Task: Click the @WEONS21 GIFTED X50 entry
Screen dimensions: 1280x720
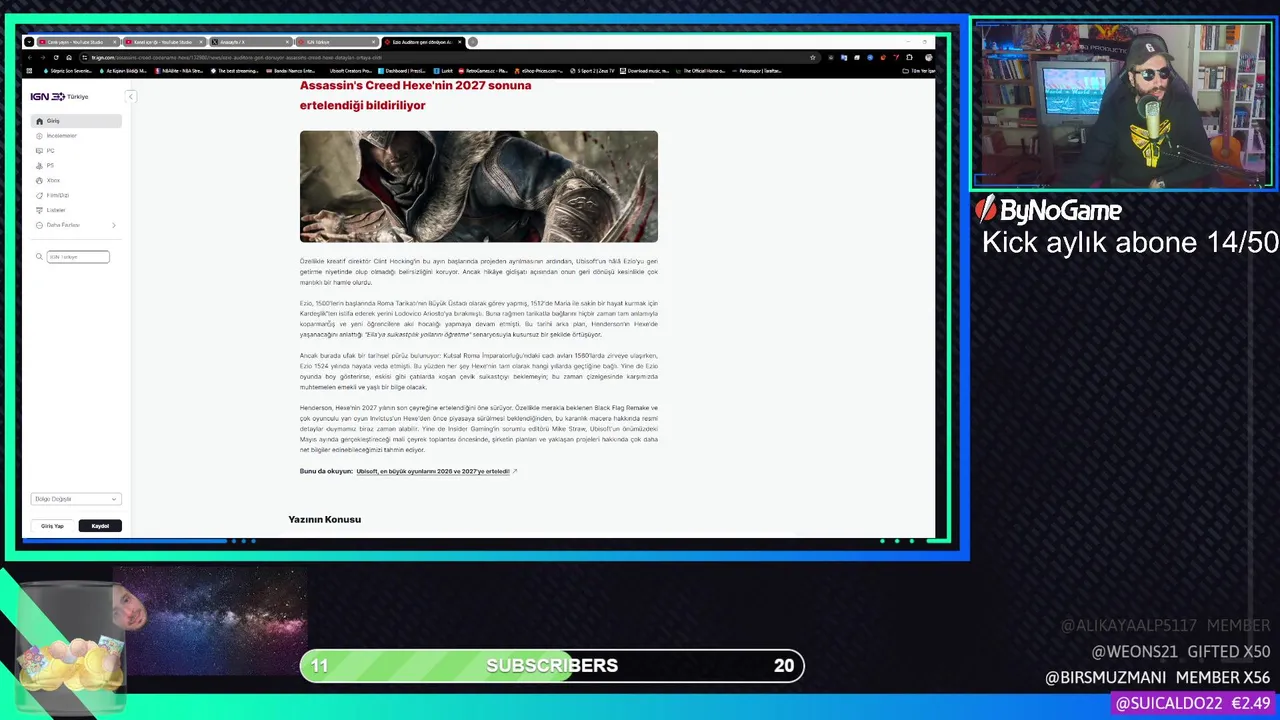Action: tap(1180, 651)
